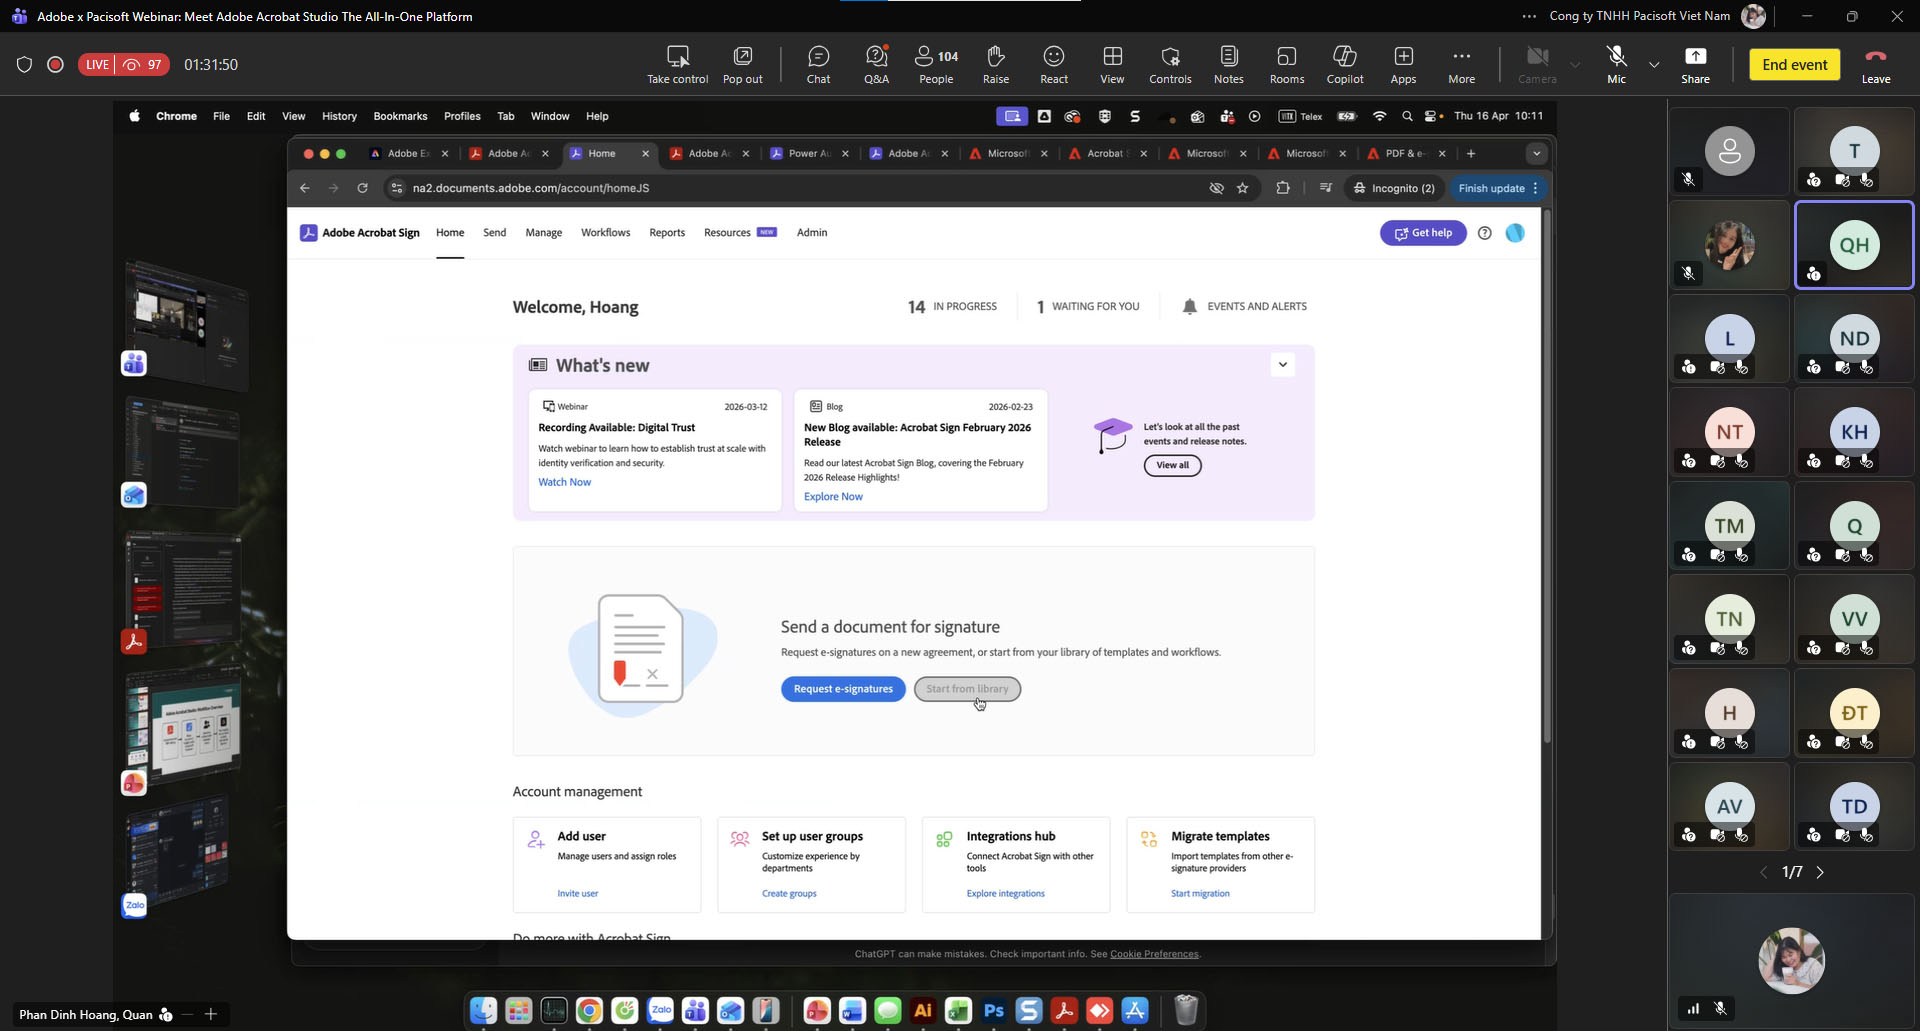Go to next participant page
The image size is (1920, 1031).
tap(1820, 872)
